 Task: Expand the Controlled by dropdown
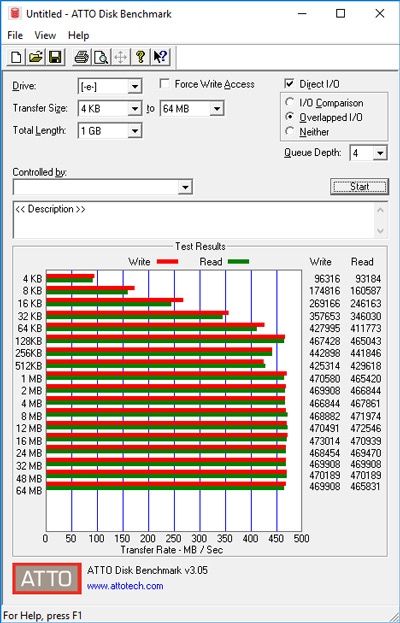click(185, 187)
